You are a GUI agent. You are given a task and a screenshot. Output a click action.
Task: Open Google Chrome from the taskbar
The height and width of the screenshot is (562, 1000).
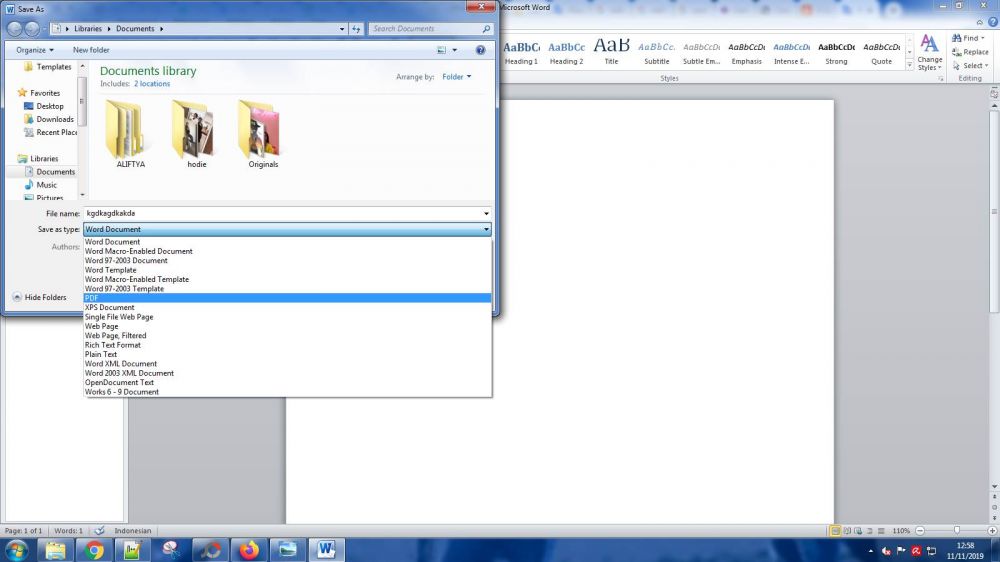click(x=95, y=550)
